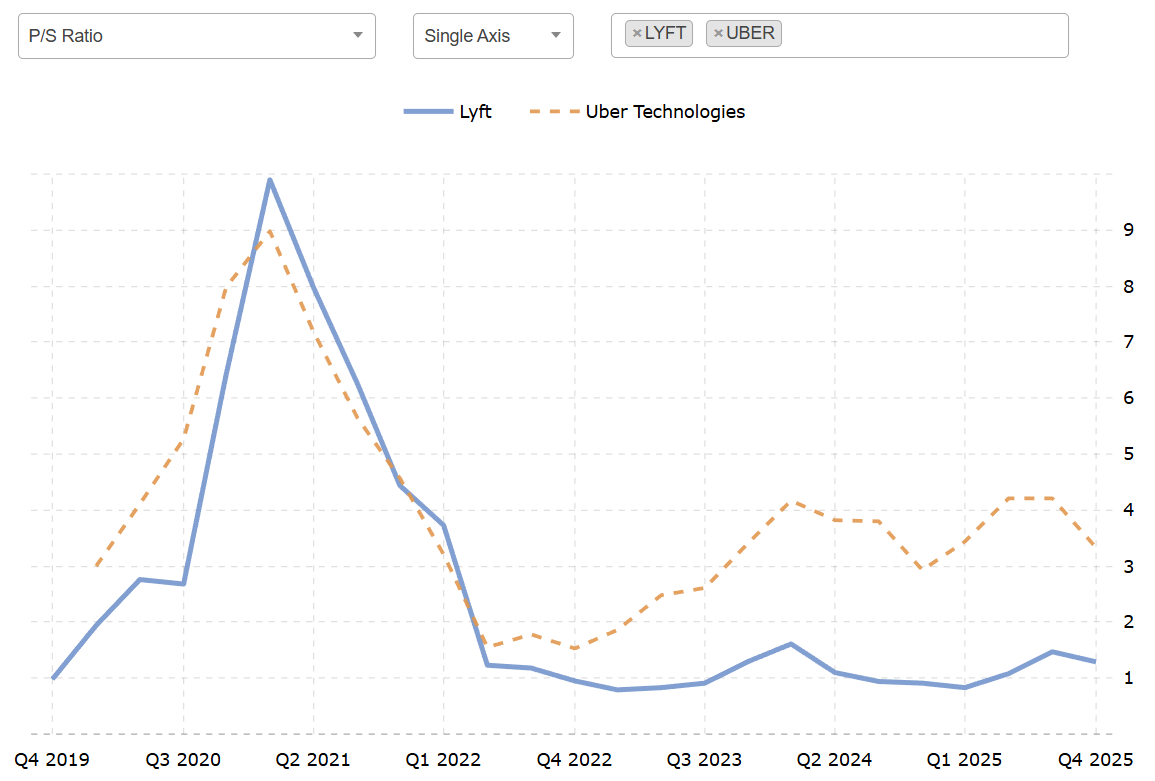Click the Q1 2022 axis label
1155x781 pixels.
tap(443, 760)
